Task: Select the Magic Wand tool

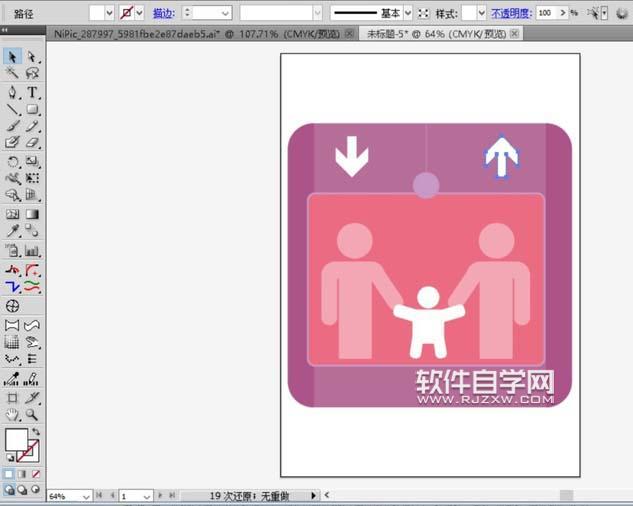Action: [x=12, y=73]
